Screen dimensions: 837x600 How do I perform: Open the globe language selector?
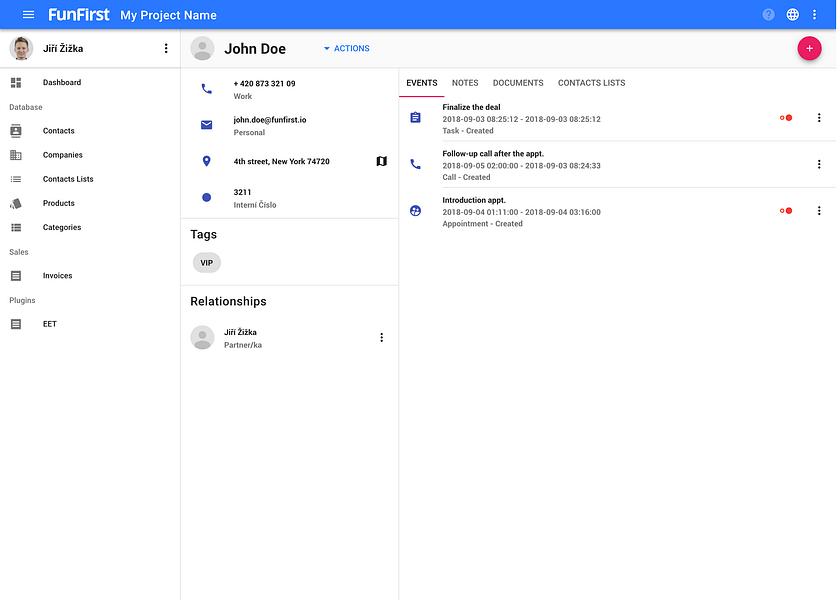tap(792, 15)
